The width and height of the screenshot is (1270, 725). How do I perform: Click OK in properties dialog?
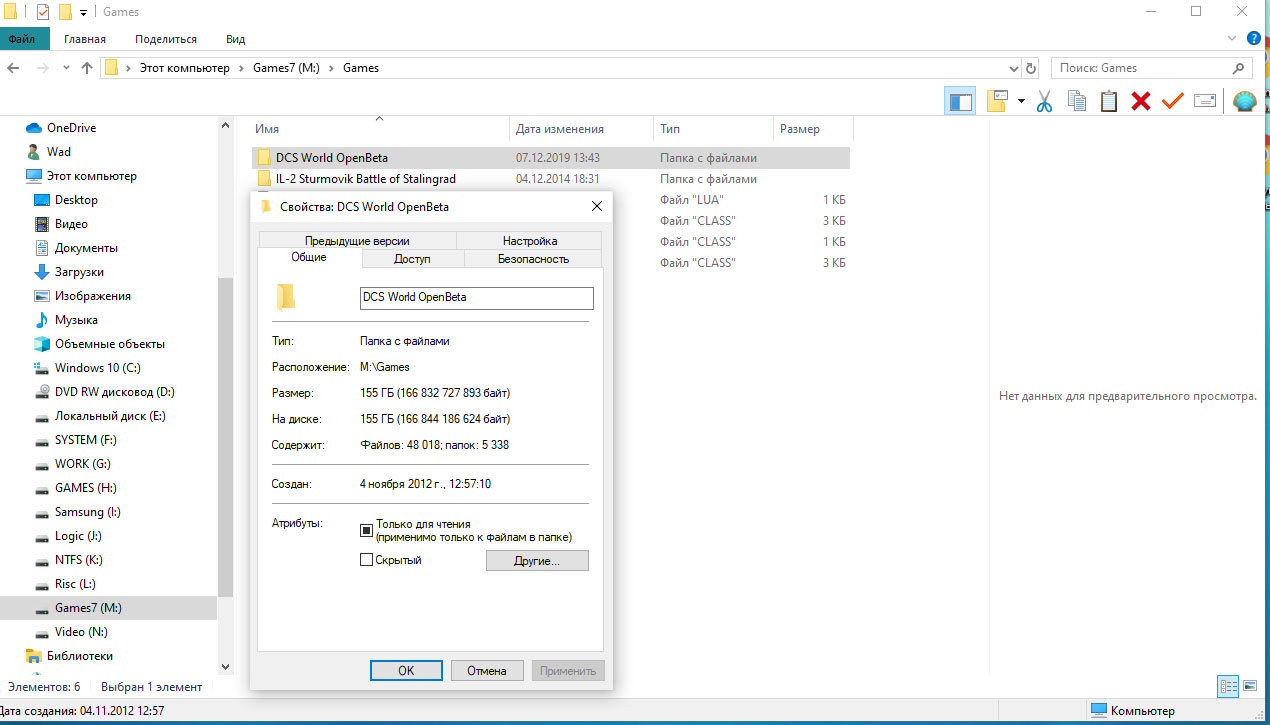click(406, 671)
